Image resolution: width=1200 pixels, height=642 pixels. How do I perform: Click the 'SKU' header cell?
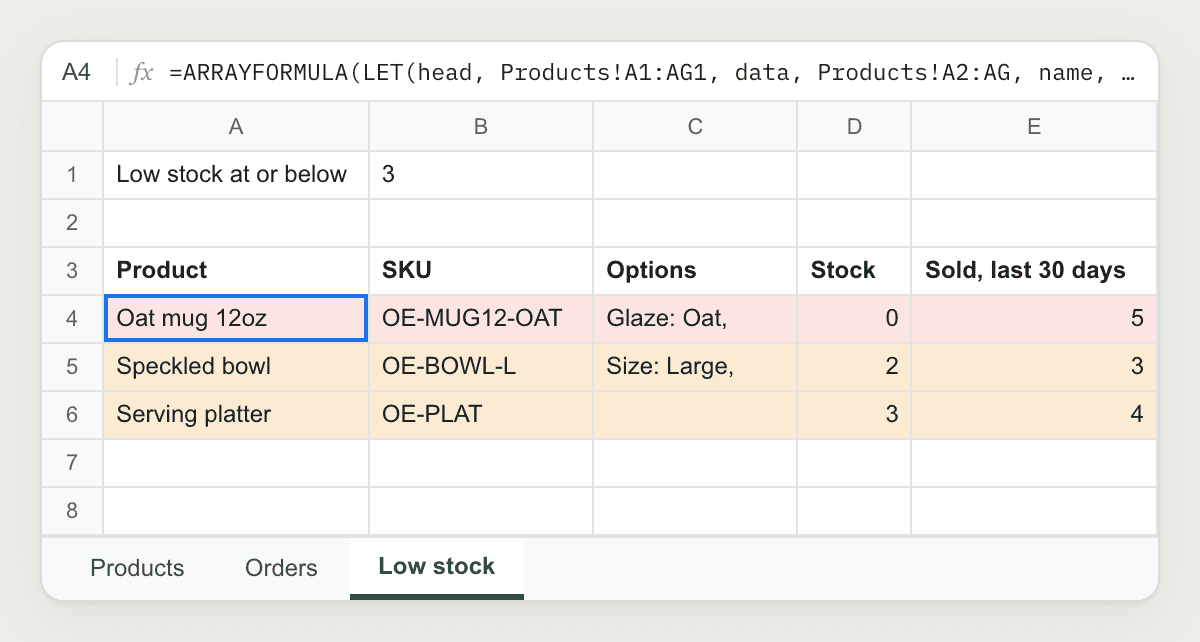(481, 271)
